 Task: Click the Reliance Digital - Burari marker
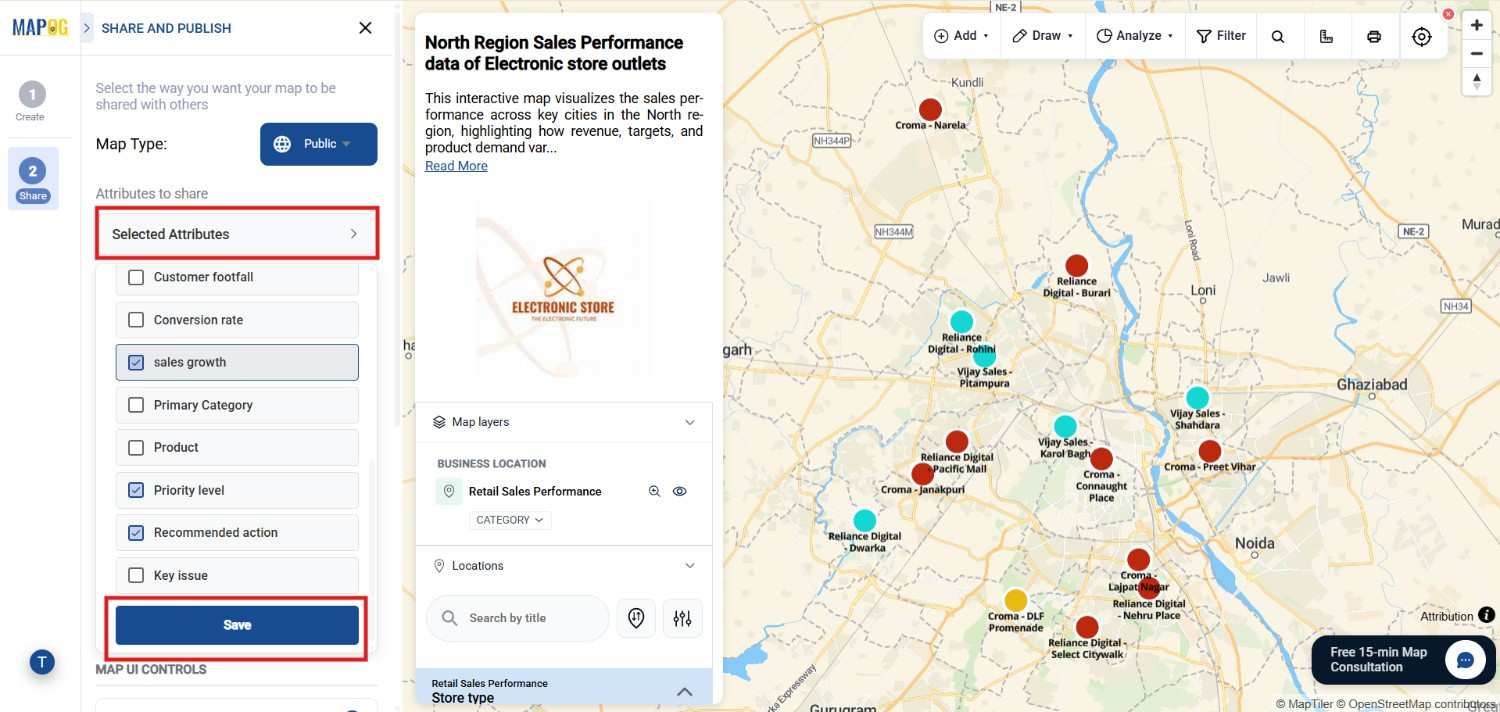click(x=1076, y=265)
